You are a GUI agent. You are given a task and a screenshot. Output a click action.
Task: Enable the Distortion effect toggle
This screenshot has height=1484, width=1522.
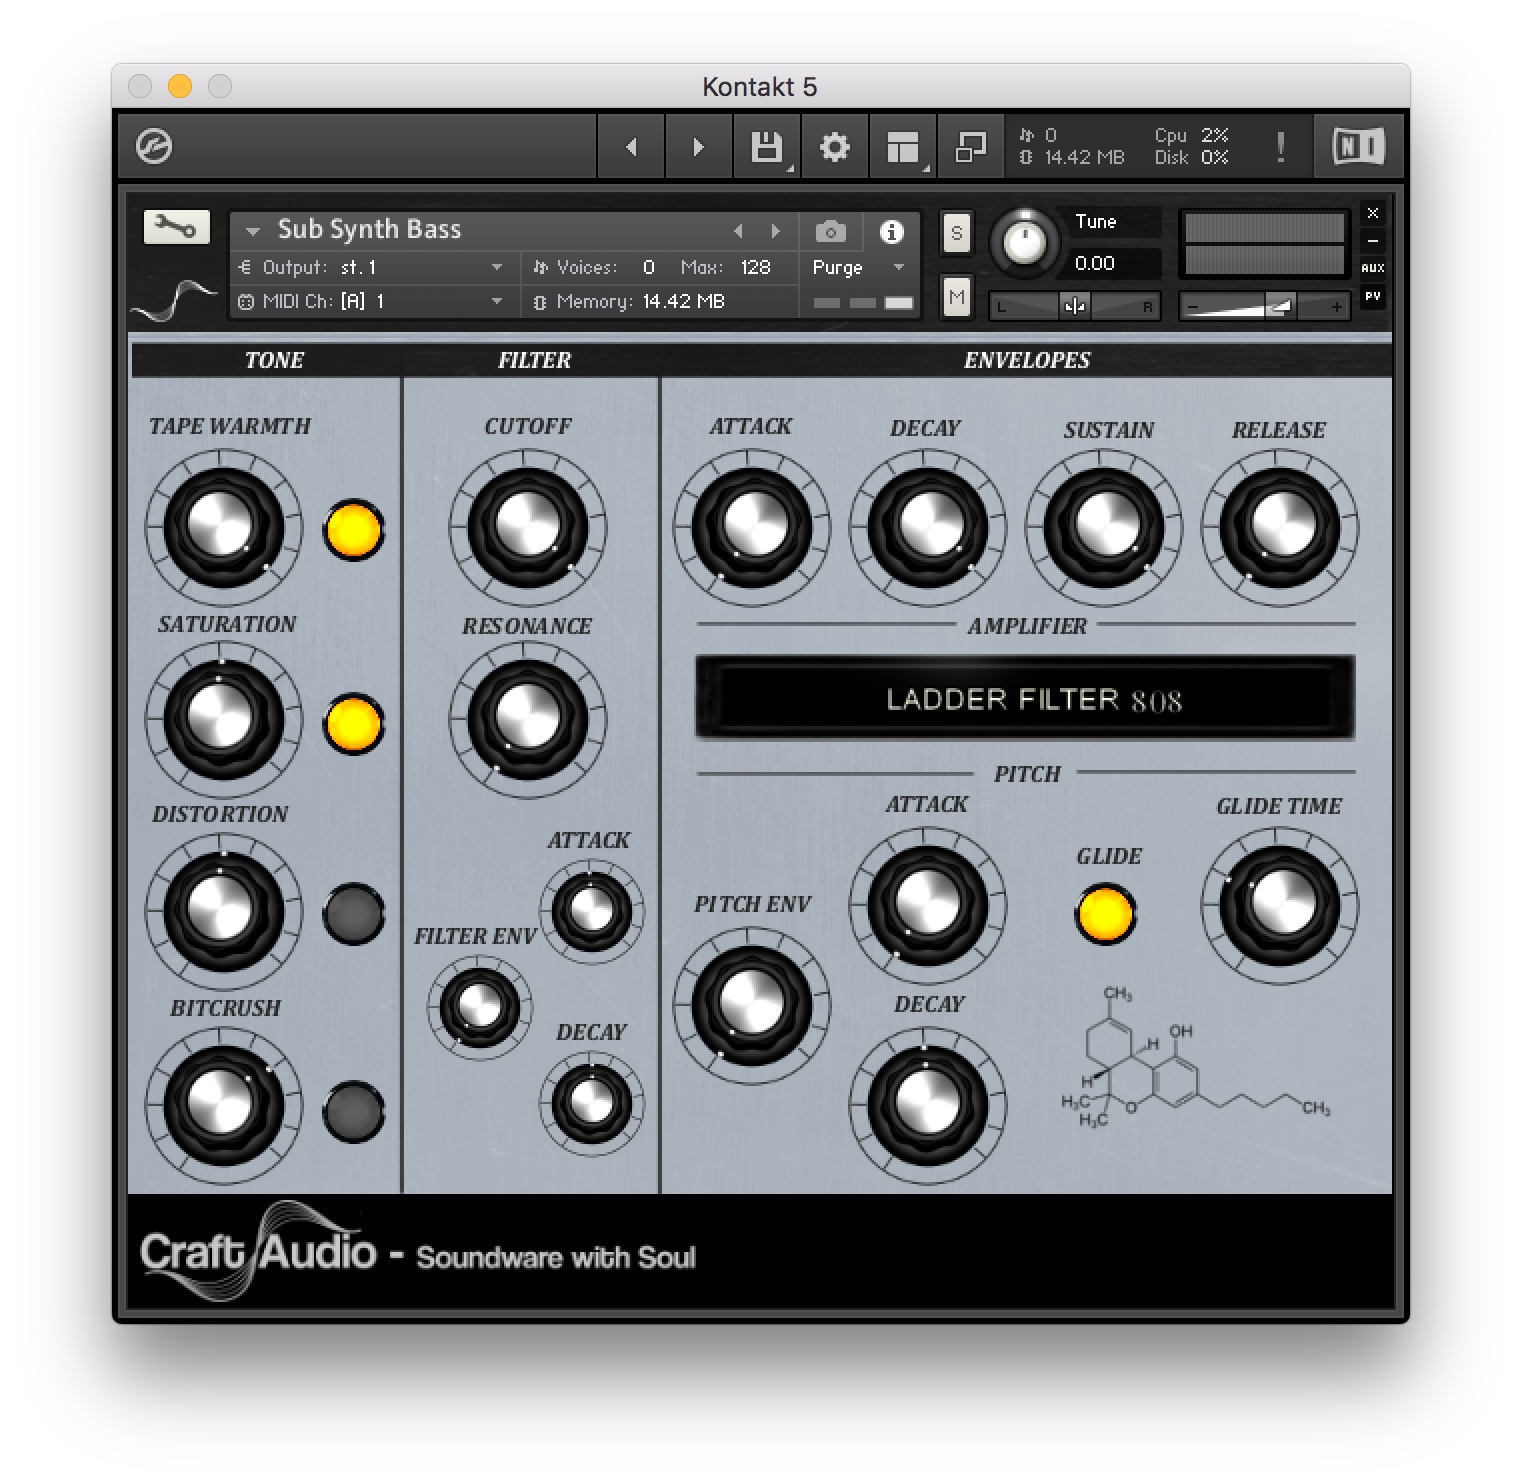click(353, 914)
